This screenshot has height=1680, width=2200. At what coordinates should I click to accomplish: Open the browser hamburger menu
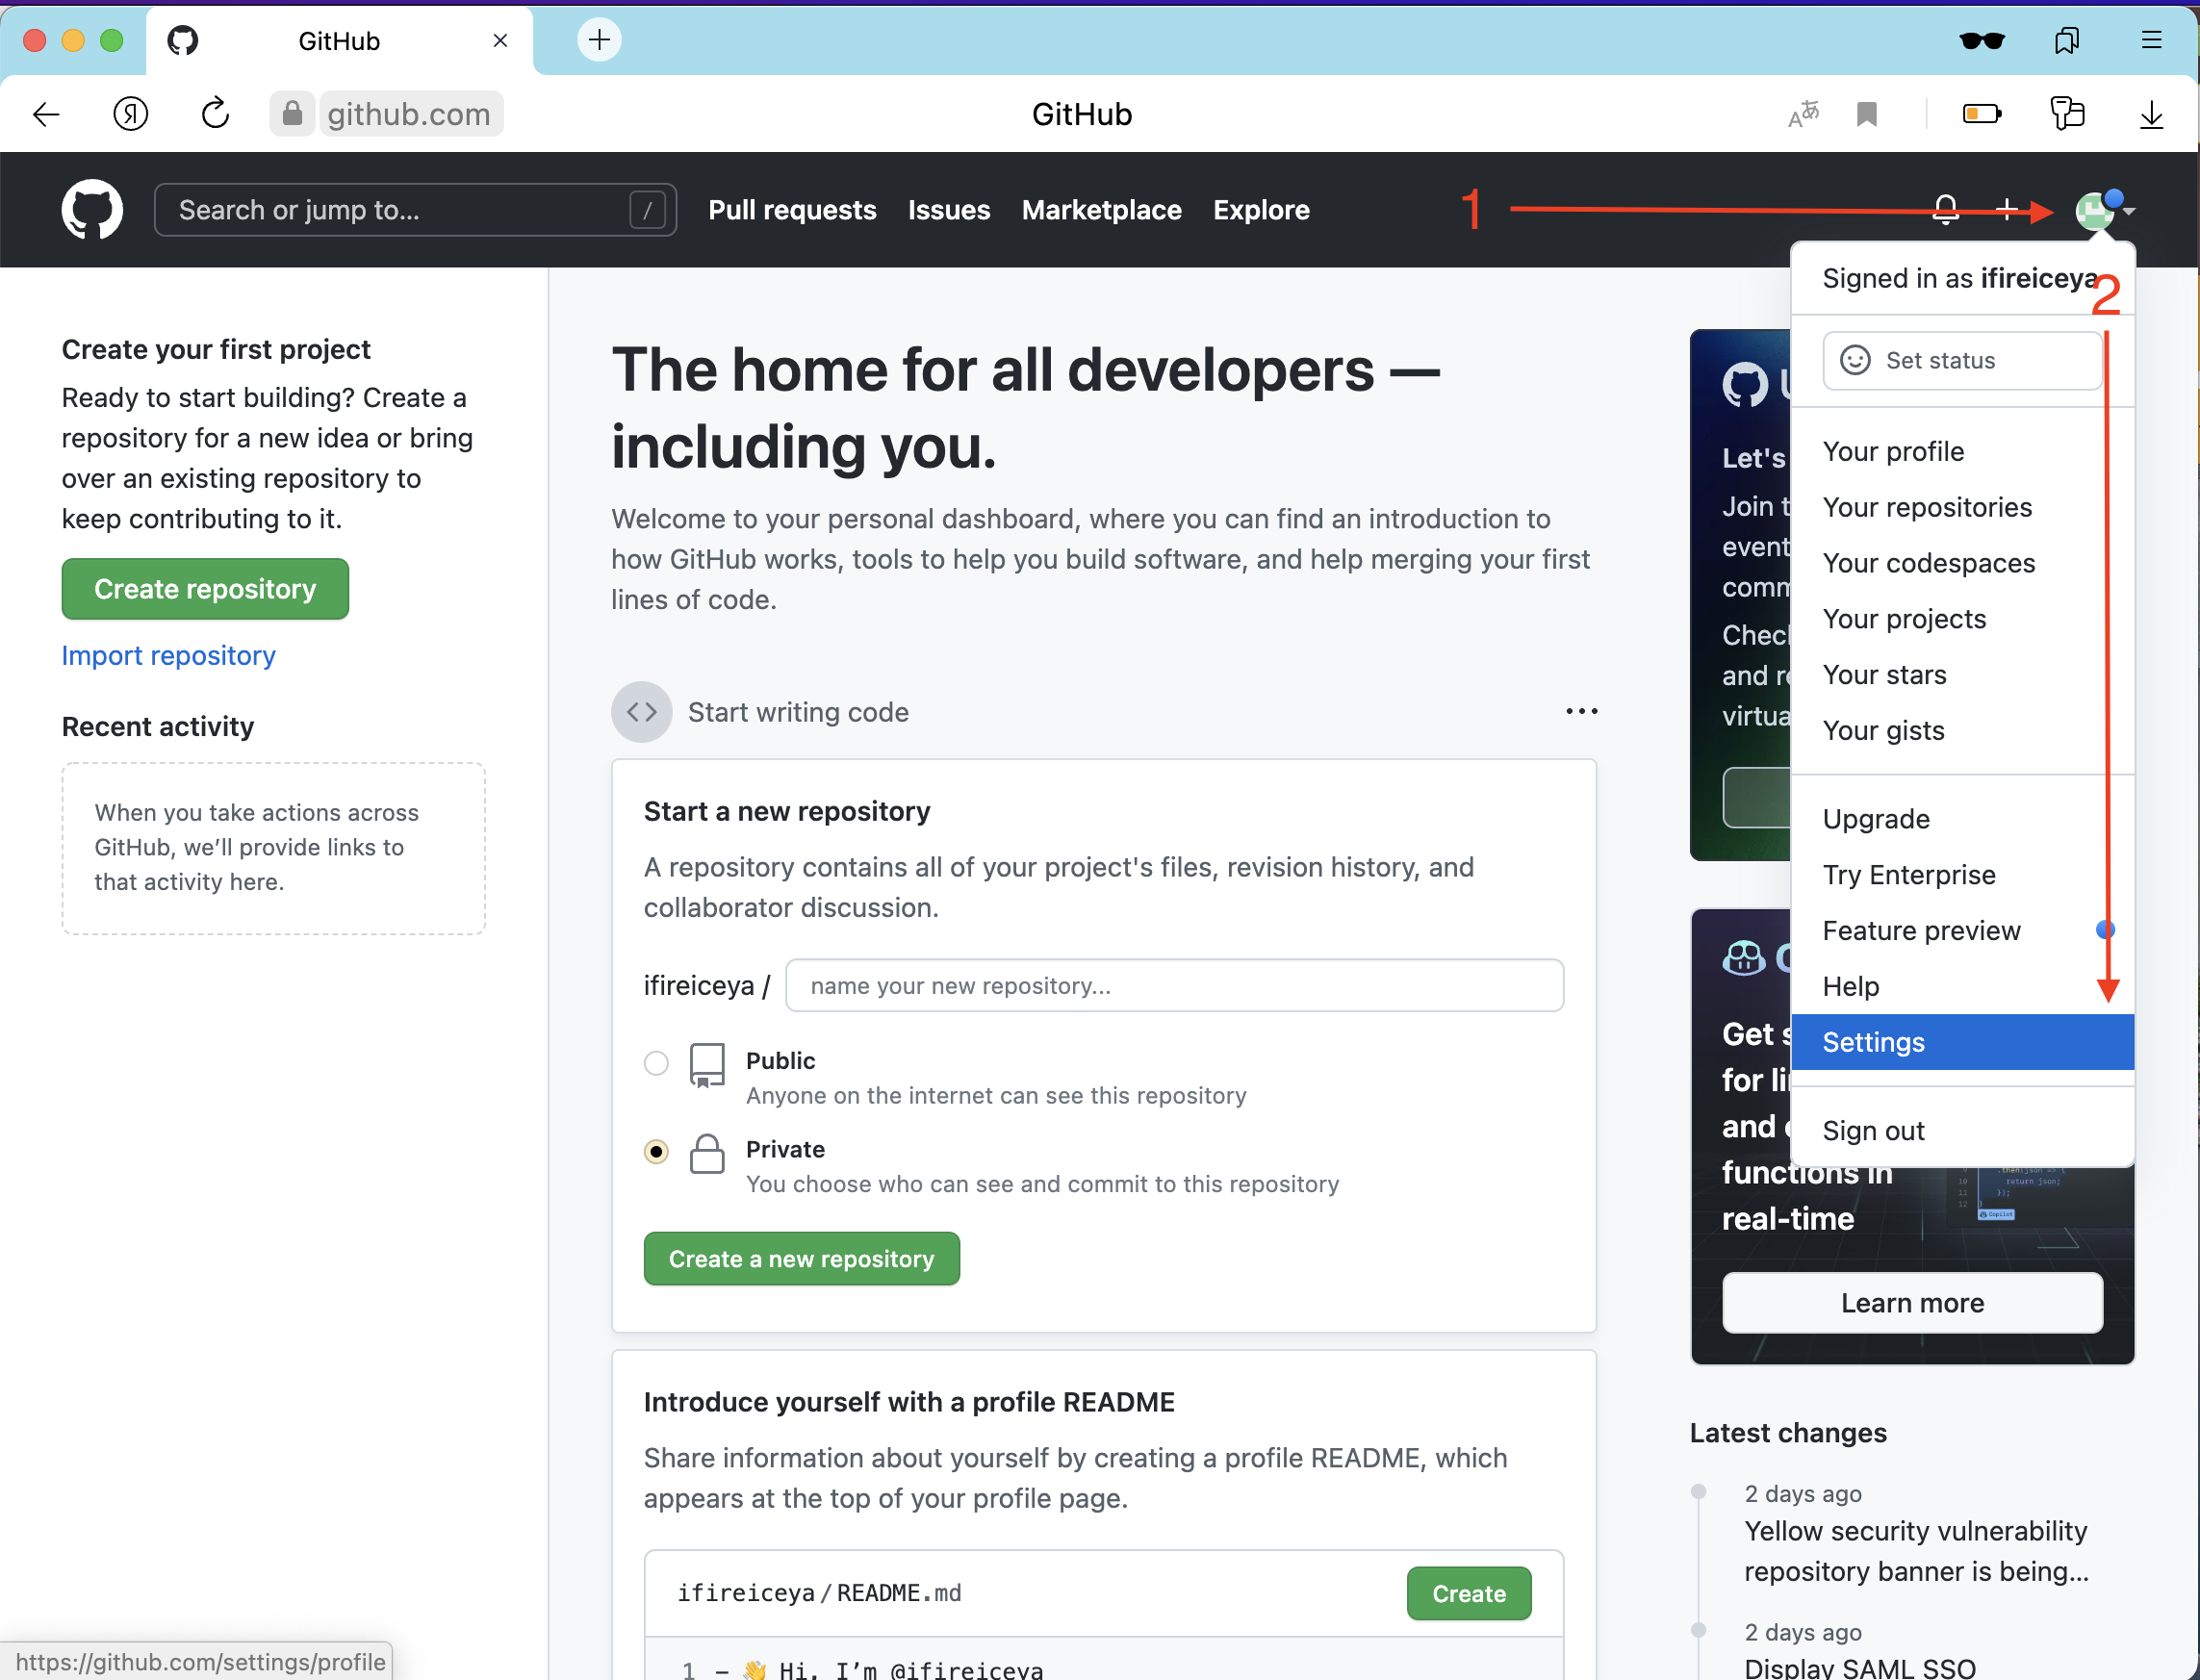pos(2151,40)
